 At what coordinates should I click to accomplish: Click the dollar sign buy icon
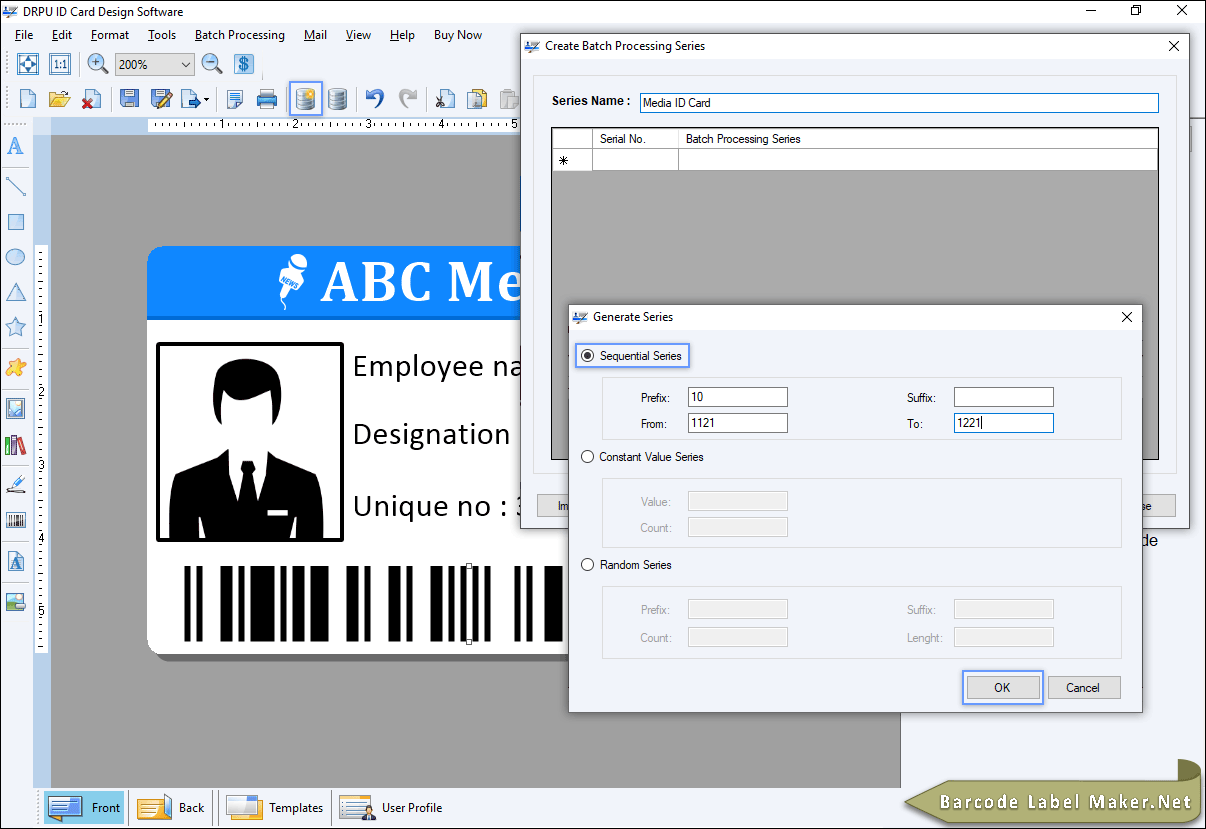pos(244,64)
